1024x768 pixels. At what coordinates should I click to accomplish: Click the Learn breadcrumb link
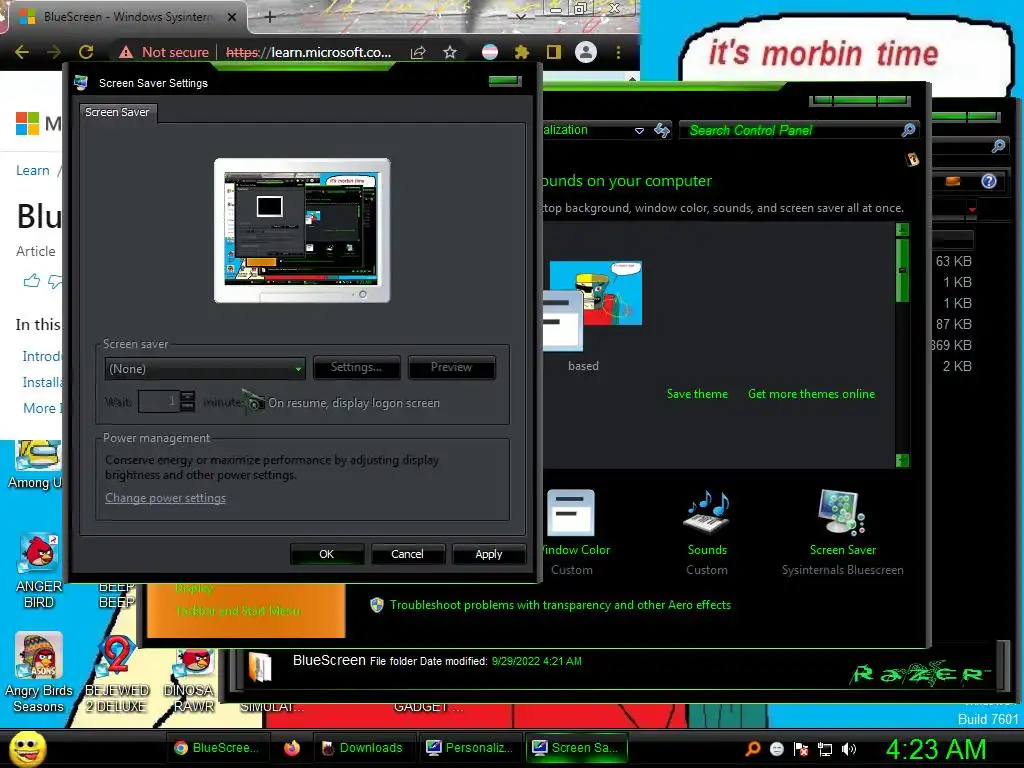33,170
